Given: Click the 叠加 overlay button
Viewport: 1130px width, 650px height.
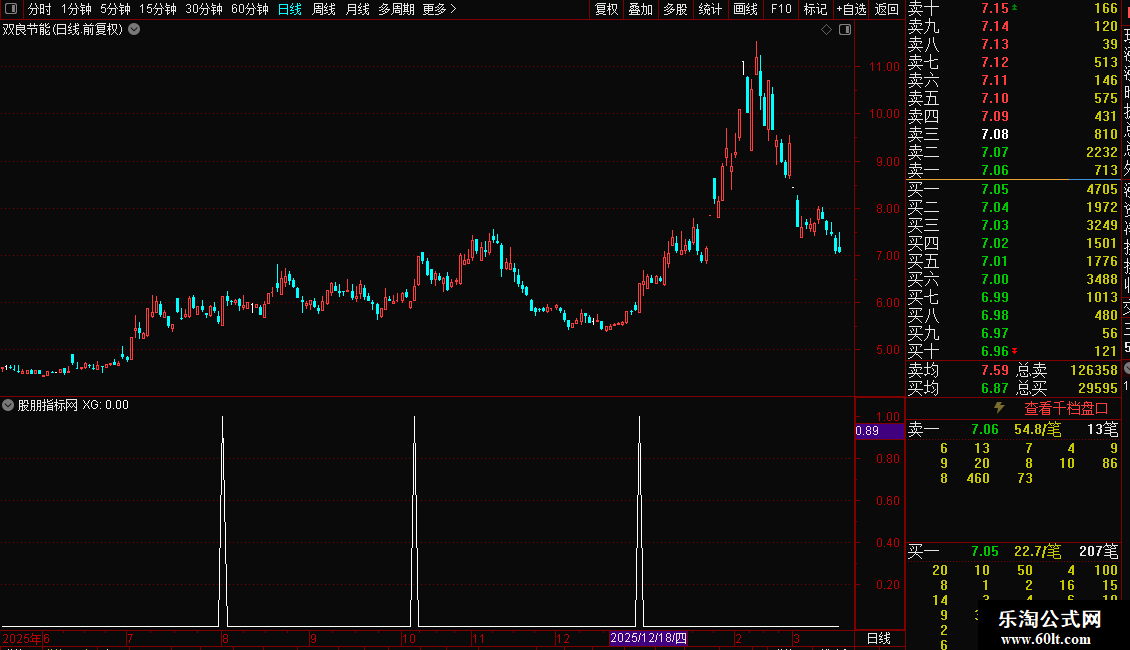Looking at the screenshot, I should pyautogui.click(x=641, y=9).
